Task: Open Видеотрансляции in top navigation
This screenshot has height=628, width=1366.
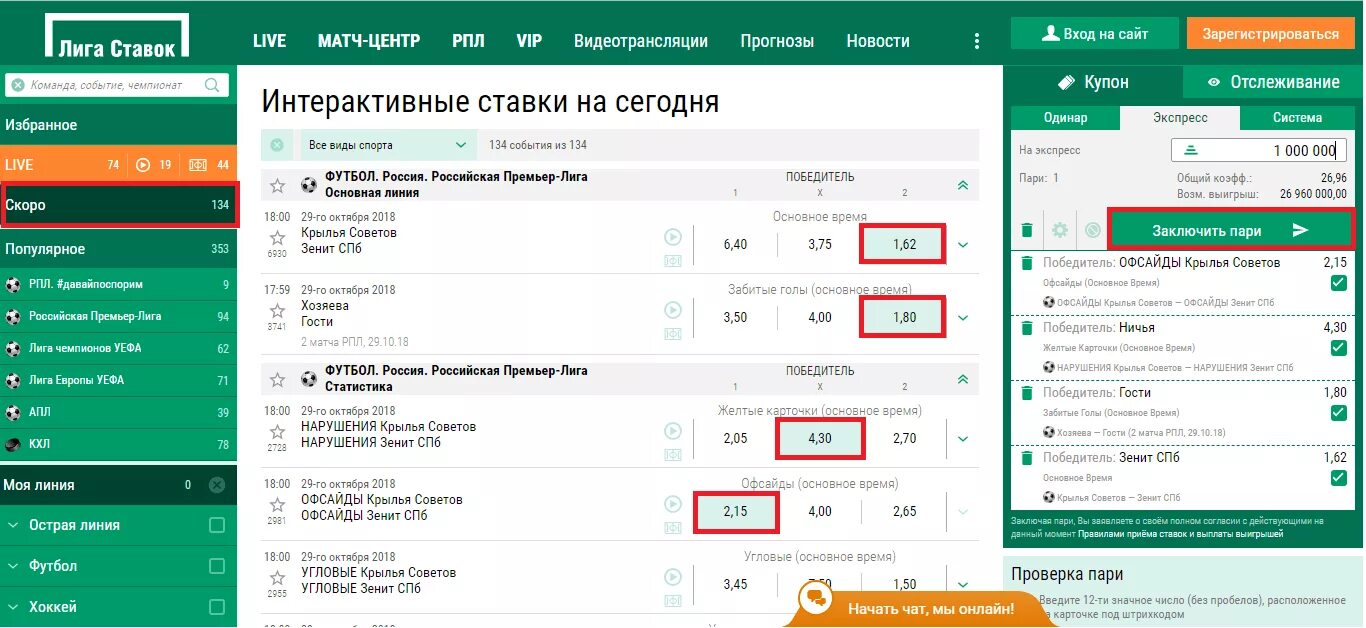Action: click(x=641, y=41)
